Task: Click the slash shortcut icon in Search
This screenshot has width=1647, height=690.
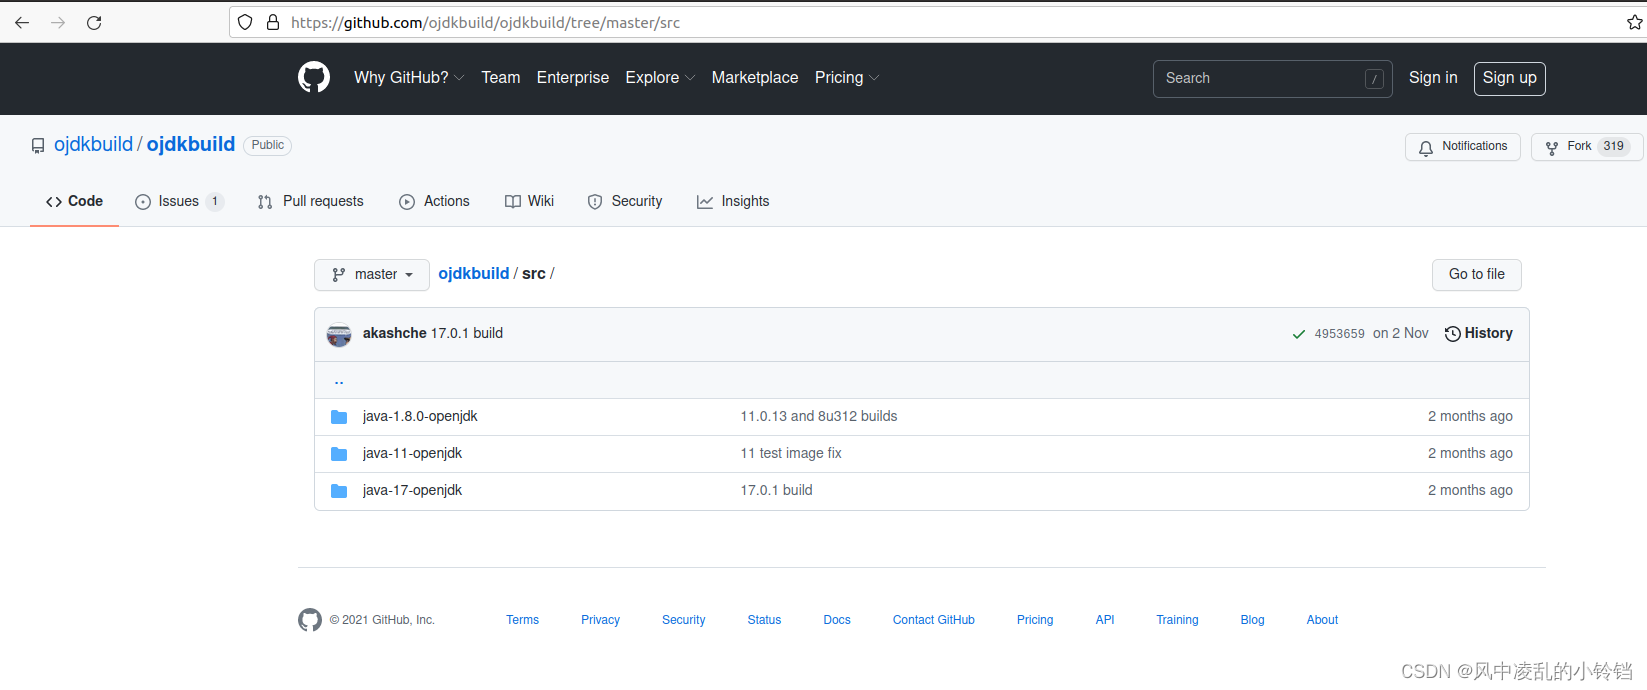Action: [1374, 79]
